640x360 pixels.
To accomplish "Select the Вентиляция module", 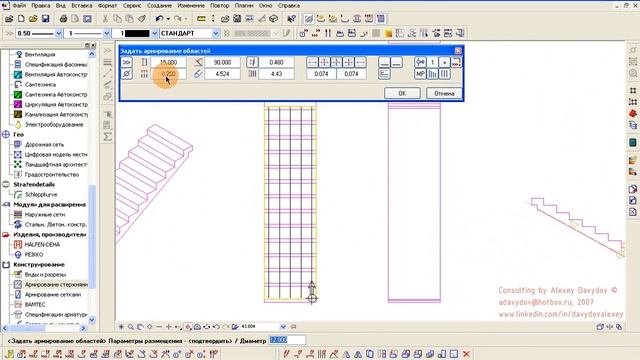I will coord(40,54).
